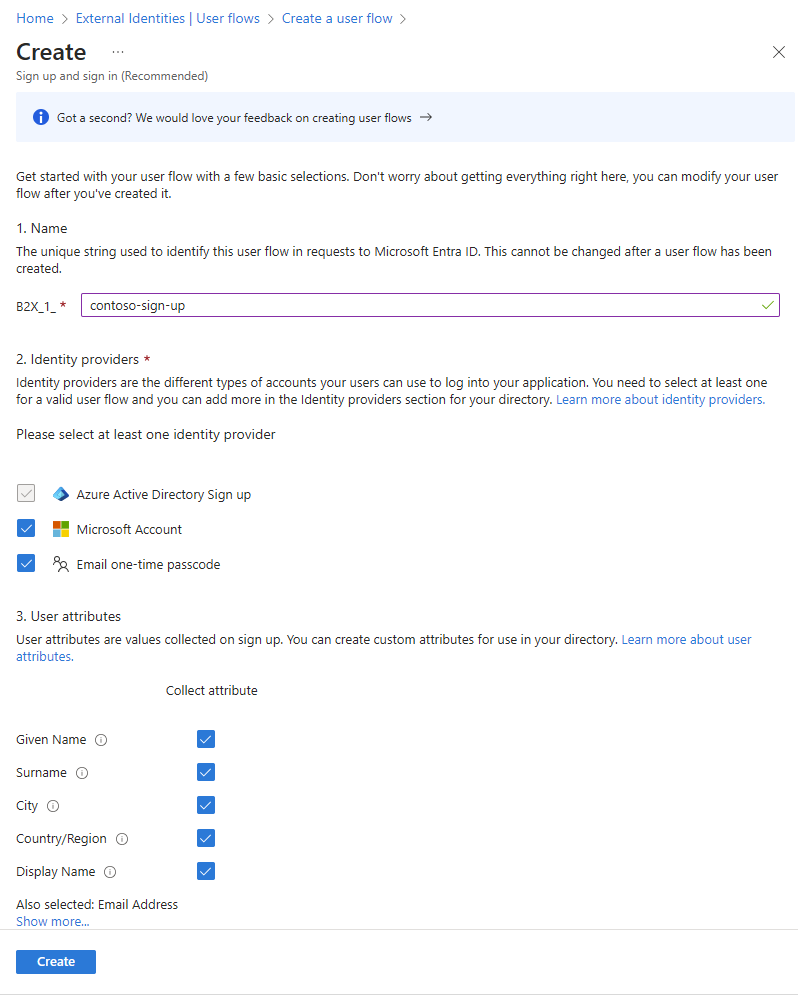Click the info tooltip beside Given Name
The height and width of the screenshot is (995, 798).
[x=103, y=740]
